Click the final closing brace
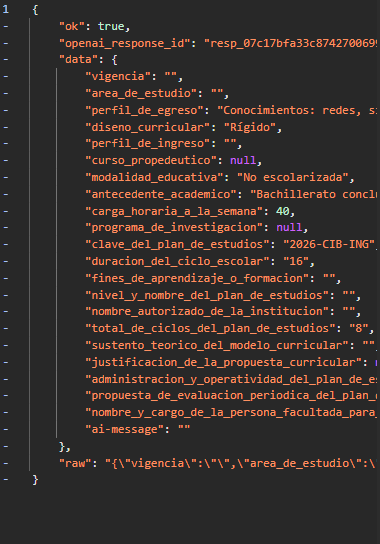The height and width of the screenshot is (544, 380). click(35, 481)
